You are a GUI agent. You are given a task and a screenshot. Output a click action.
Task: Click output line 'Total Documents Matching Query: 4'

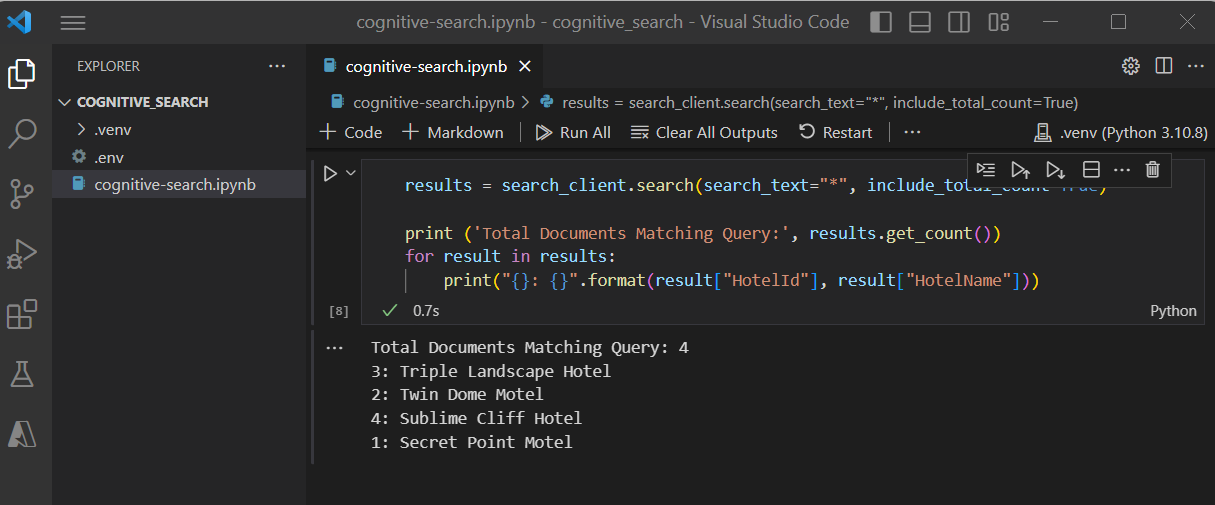(x=530, y=348)
